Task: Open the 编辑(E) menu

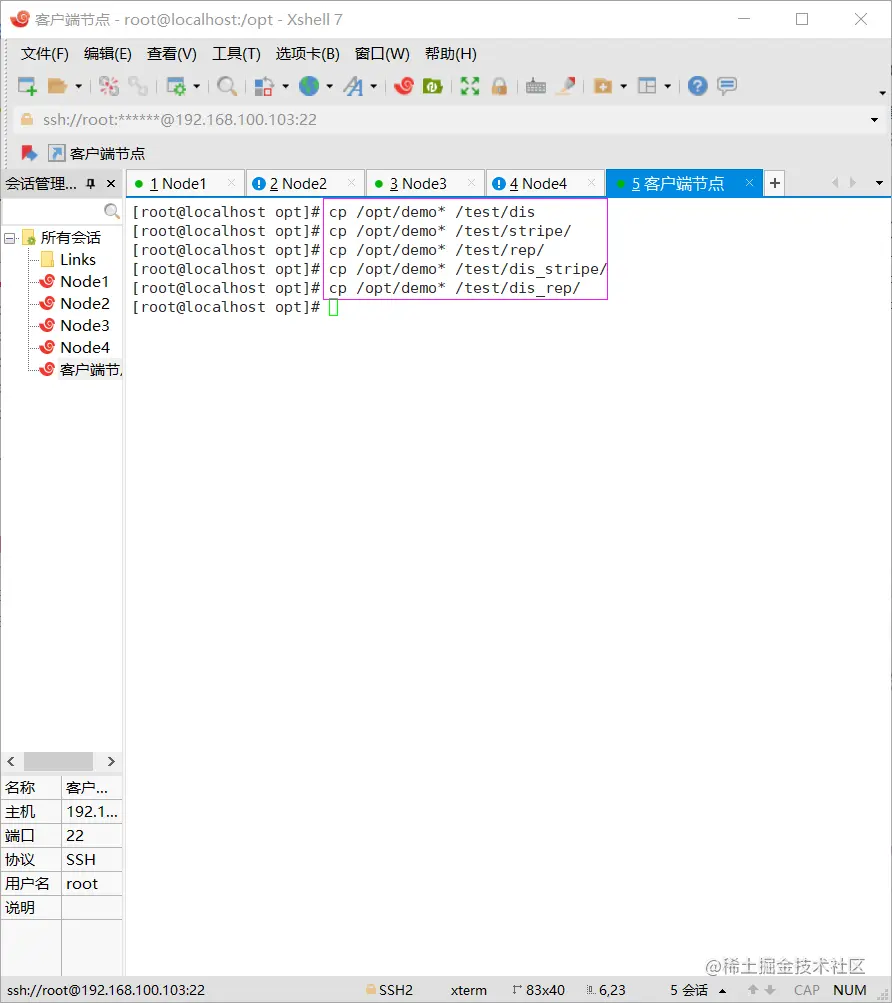Action: [x=108, y=54]
